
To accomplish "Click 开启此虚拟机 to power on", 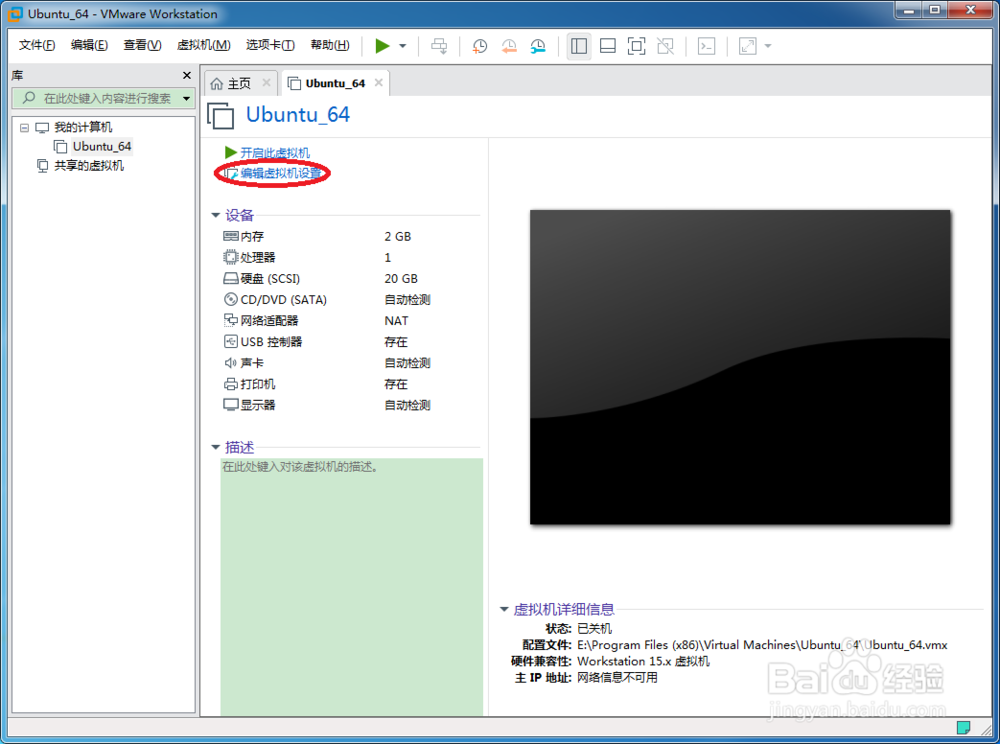I will [x=274, y=152].
